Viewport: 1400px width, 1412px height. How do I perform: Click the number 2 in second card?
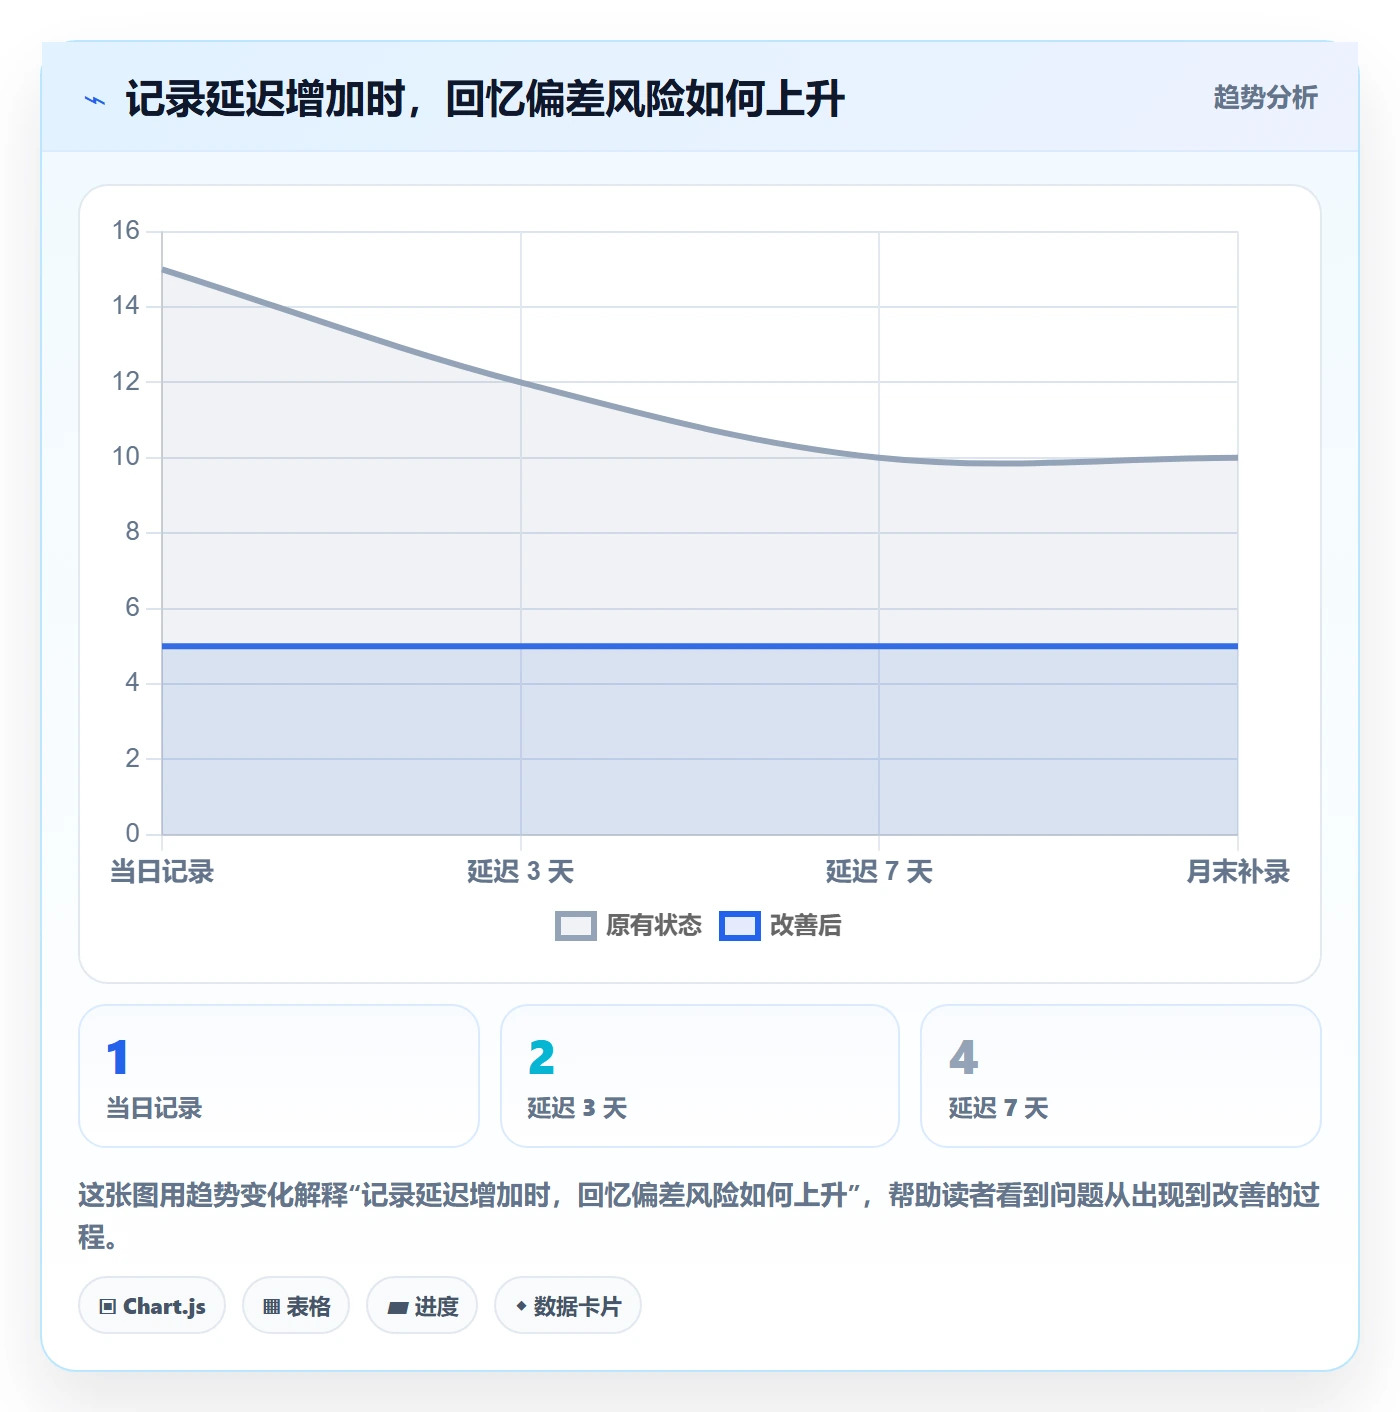pyautogui.click(x=541, y=1057)
